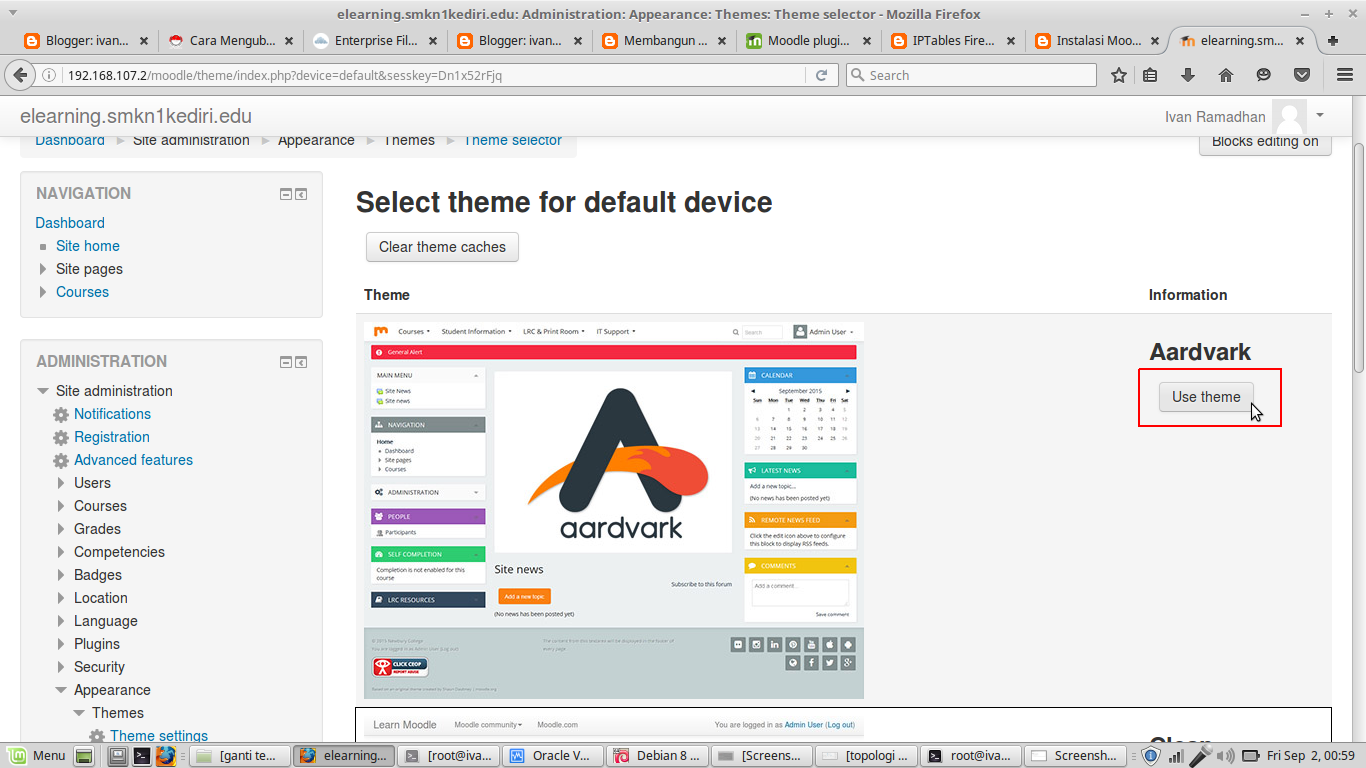Click the gear icon beside Theme settings
Image resolution: width=1366 pixels, height=768 pixels.
pos(96,735)
